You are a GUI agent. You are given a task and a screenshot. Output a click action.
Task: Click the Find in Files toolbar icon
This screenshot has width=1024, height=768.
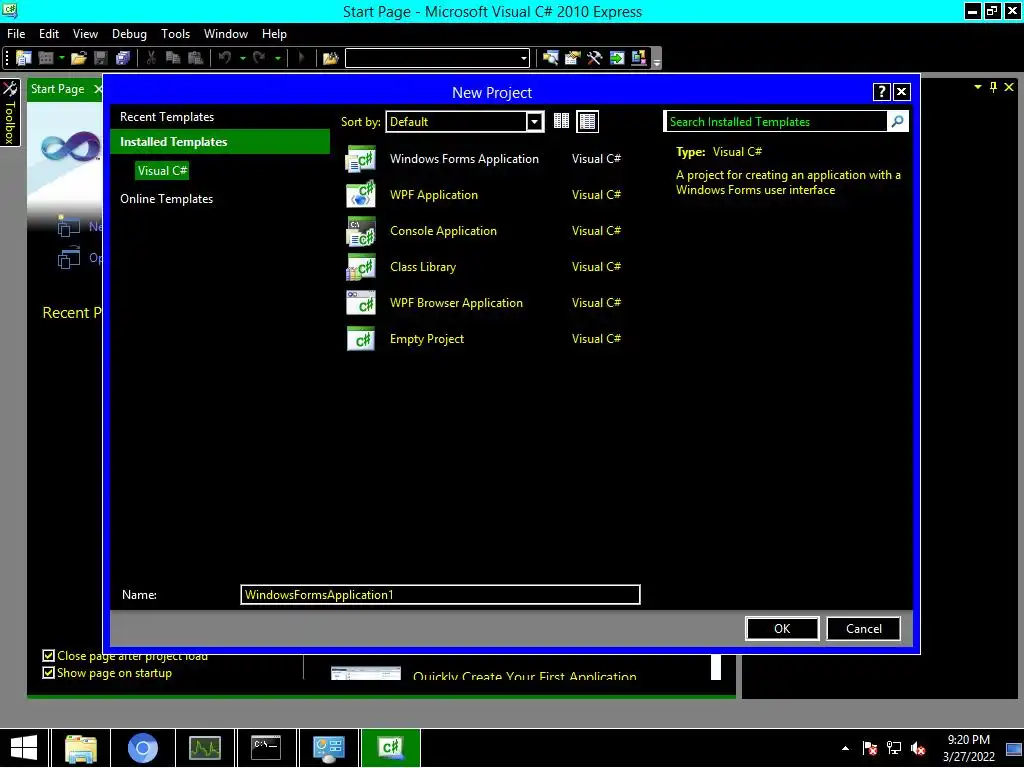[x=330, y=58]
